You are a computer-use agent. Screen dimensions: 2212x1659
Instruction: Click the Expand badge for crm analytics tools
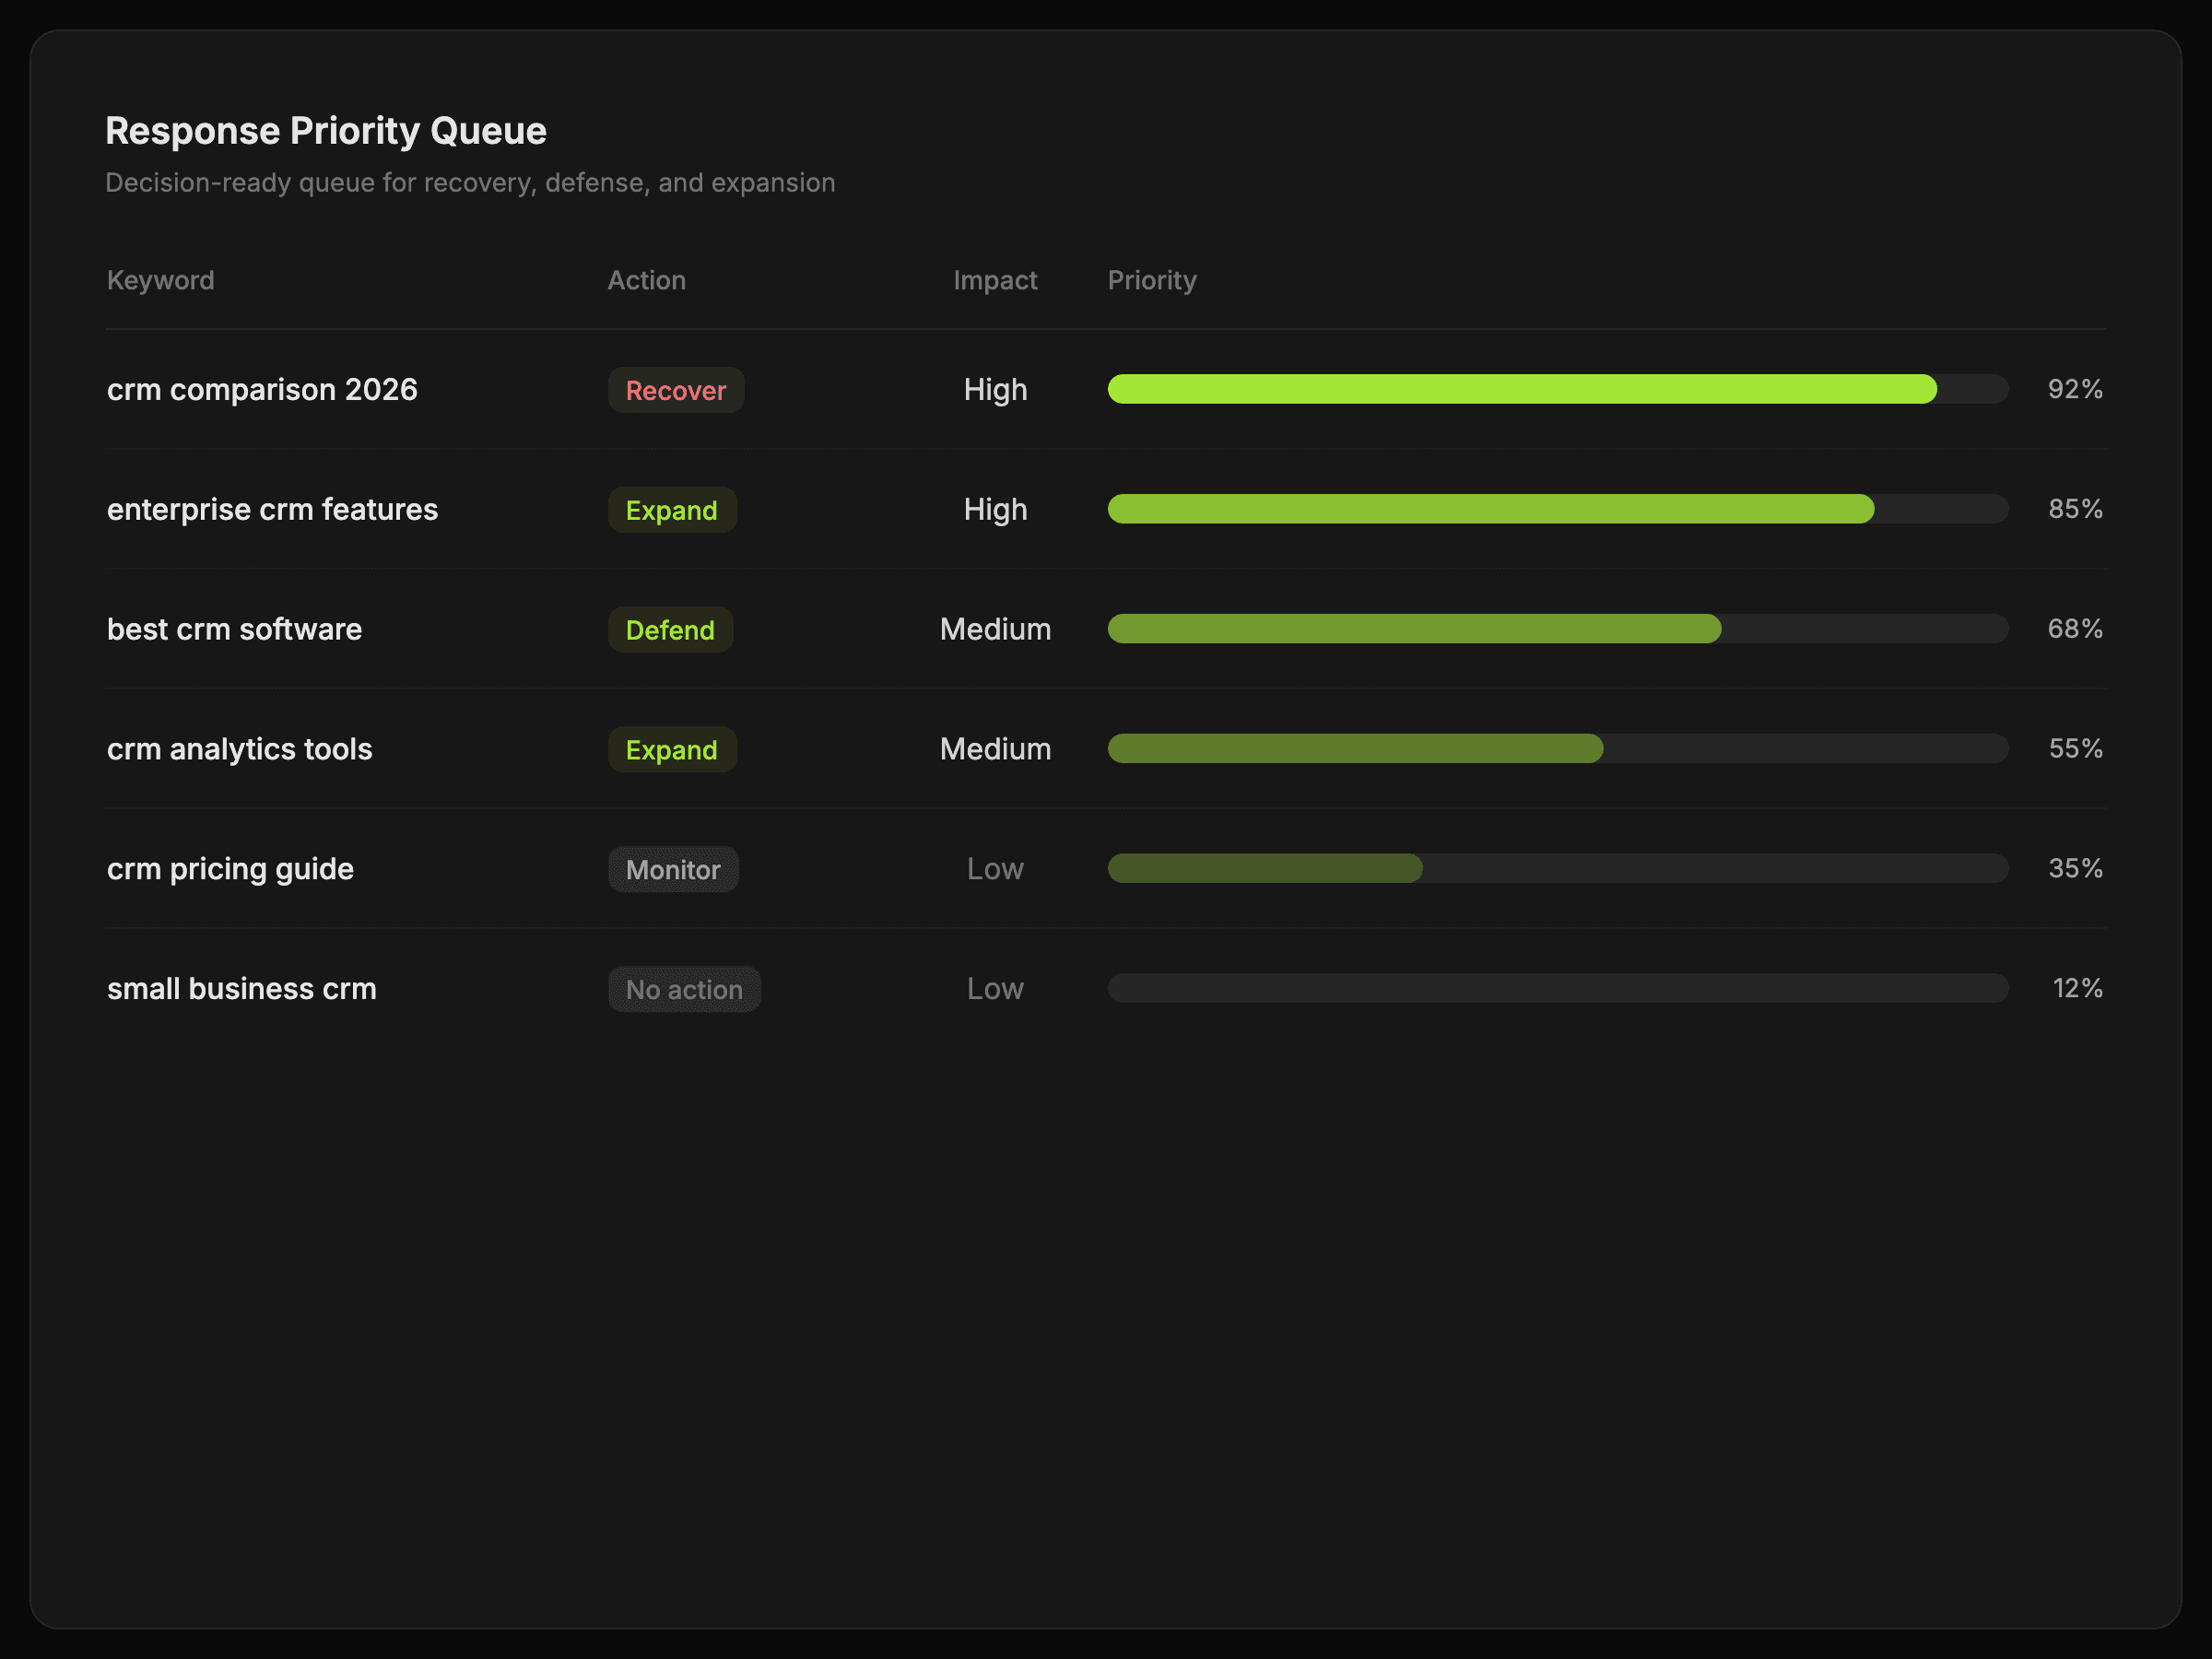click(x=671, y=750)
